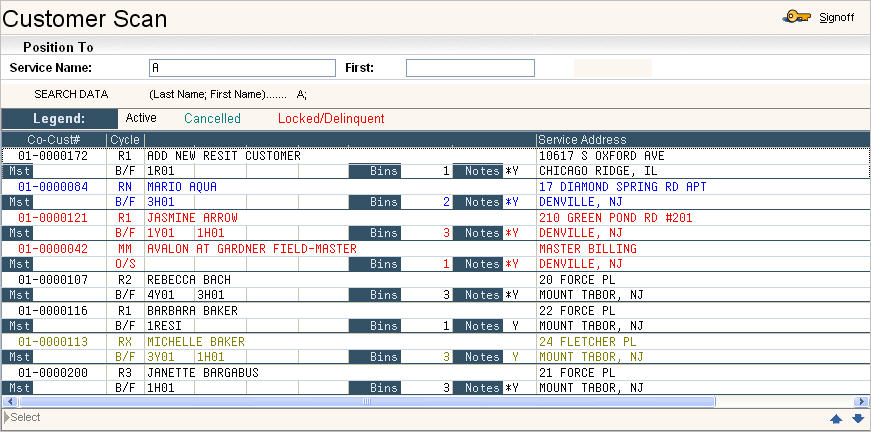Open Notes for JASMINE ARROW
Viewport: 871px width, 432px height.
tap(478, 233)
